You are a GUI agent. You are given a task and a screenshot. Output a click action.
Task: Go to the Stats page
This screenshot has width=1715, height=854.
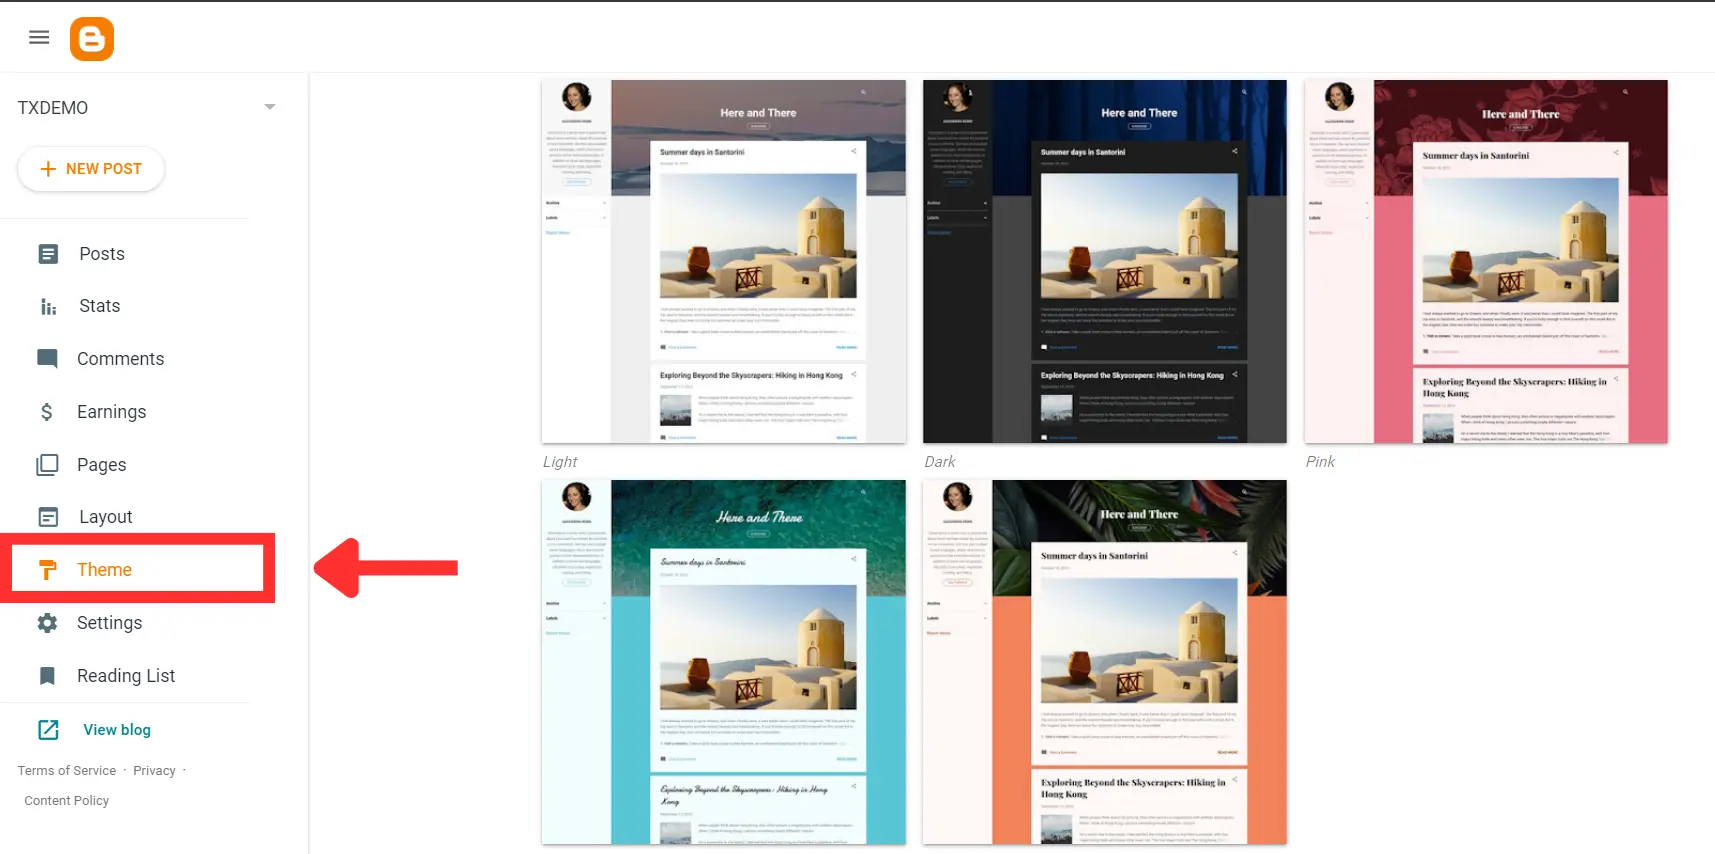[x=100, y=306]
